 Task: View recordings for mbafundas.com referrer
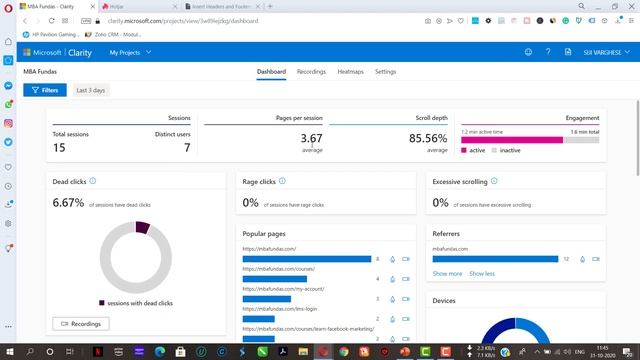[596, 259]
